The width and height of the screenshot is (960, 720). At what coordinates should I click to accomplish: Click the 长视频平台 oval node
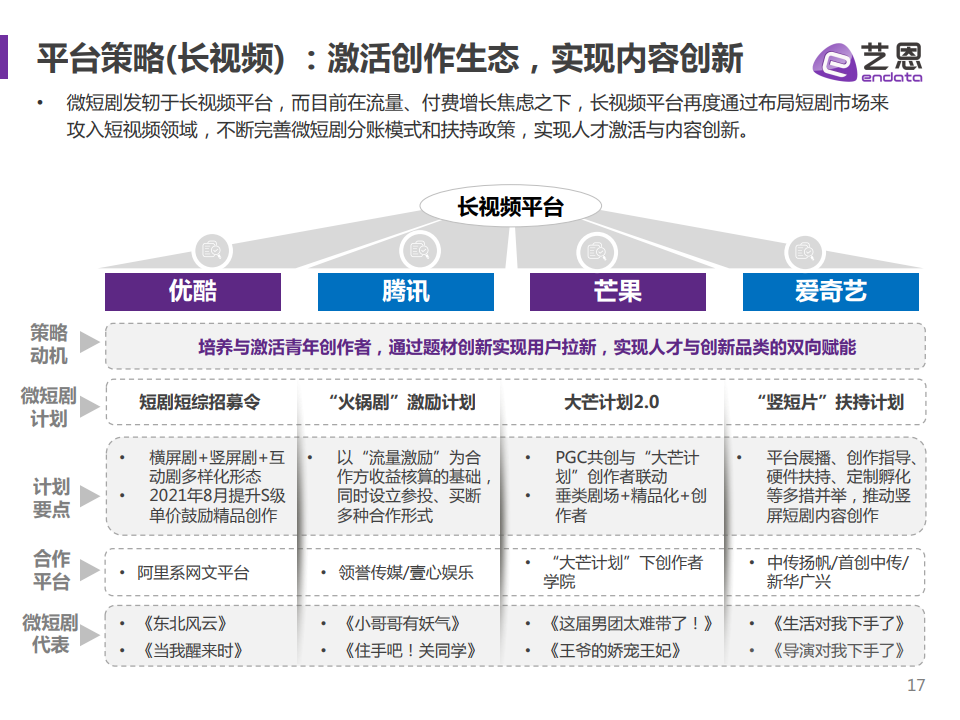point(511,206)
